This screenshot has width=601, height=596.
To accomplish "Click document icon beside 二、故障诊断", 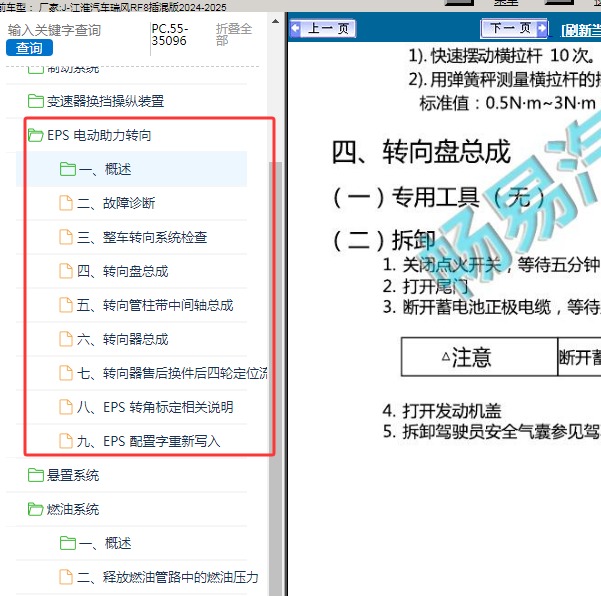I will pyautogui.click(x=66, y=203).
